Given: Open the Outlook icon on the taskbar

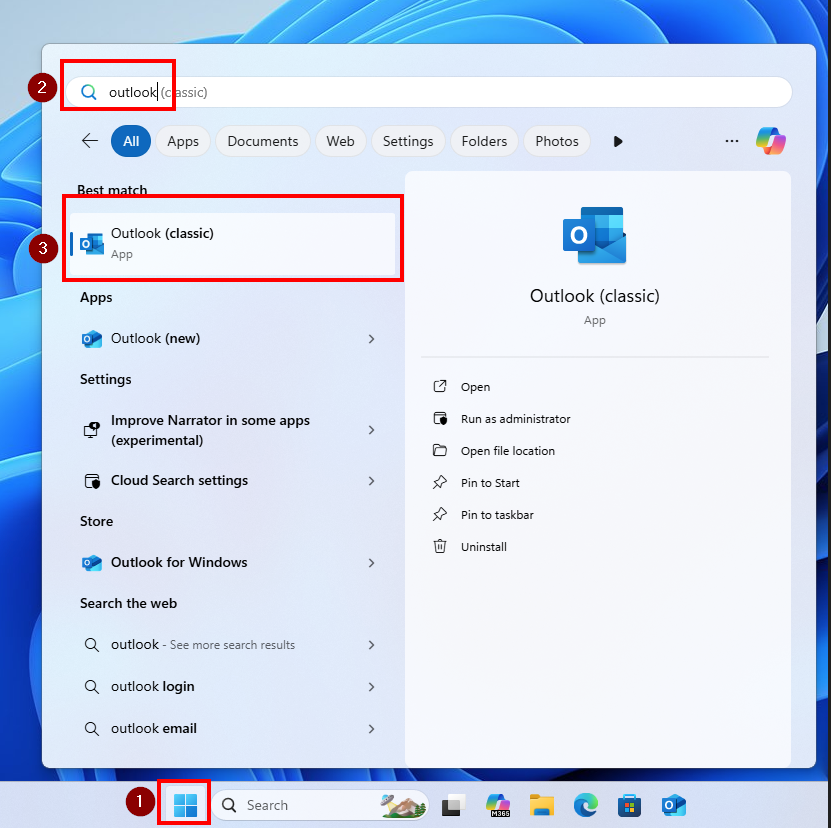Looking at the screenshot, I should (x=674, y=805).
